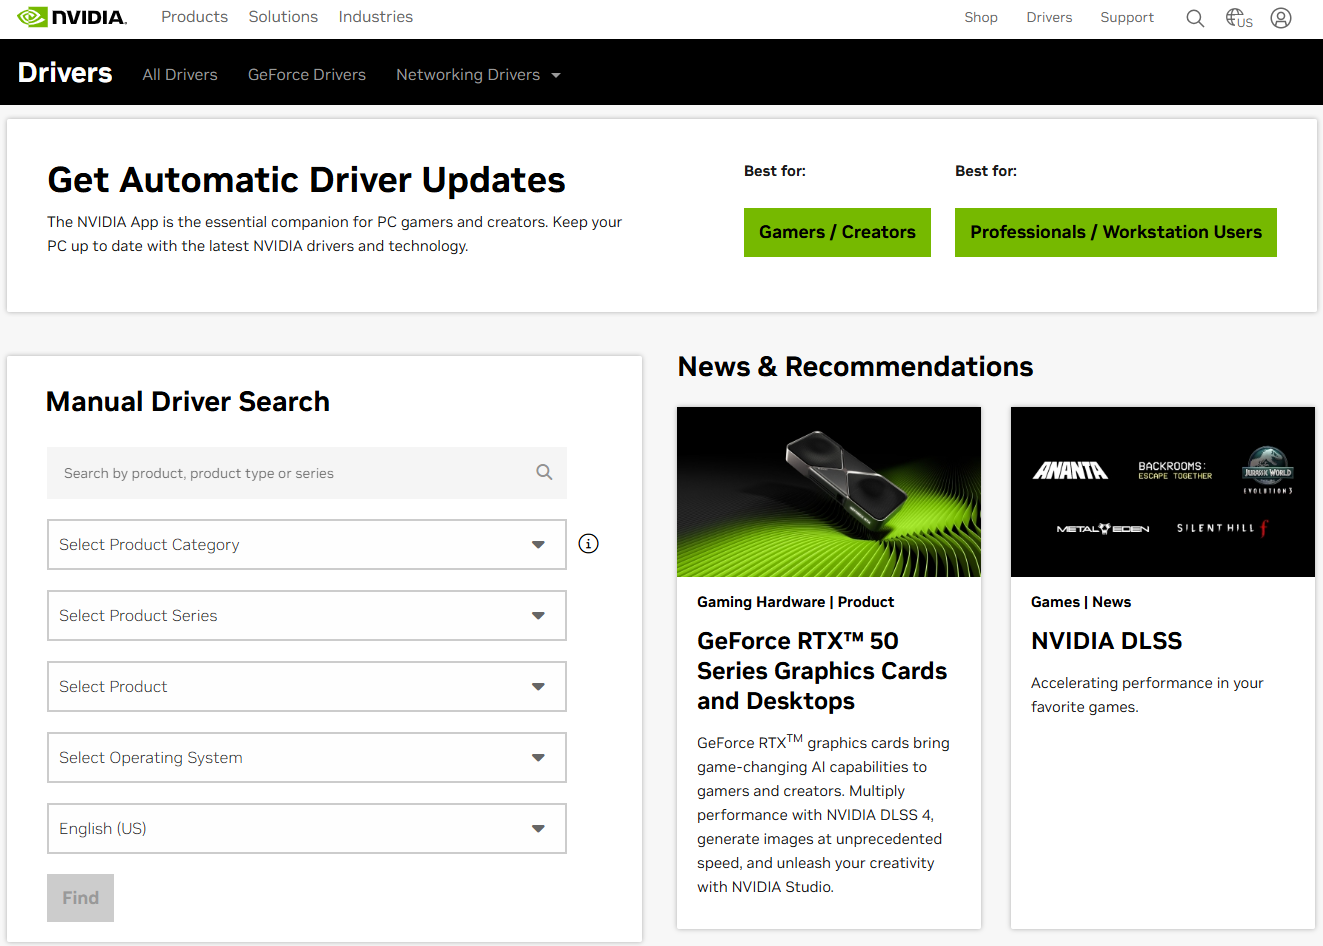The width and height of the screenshot is (1323, 946).
Task: Focus the Search by product input field
Action: [x=307, y=473]
